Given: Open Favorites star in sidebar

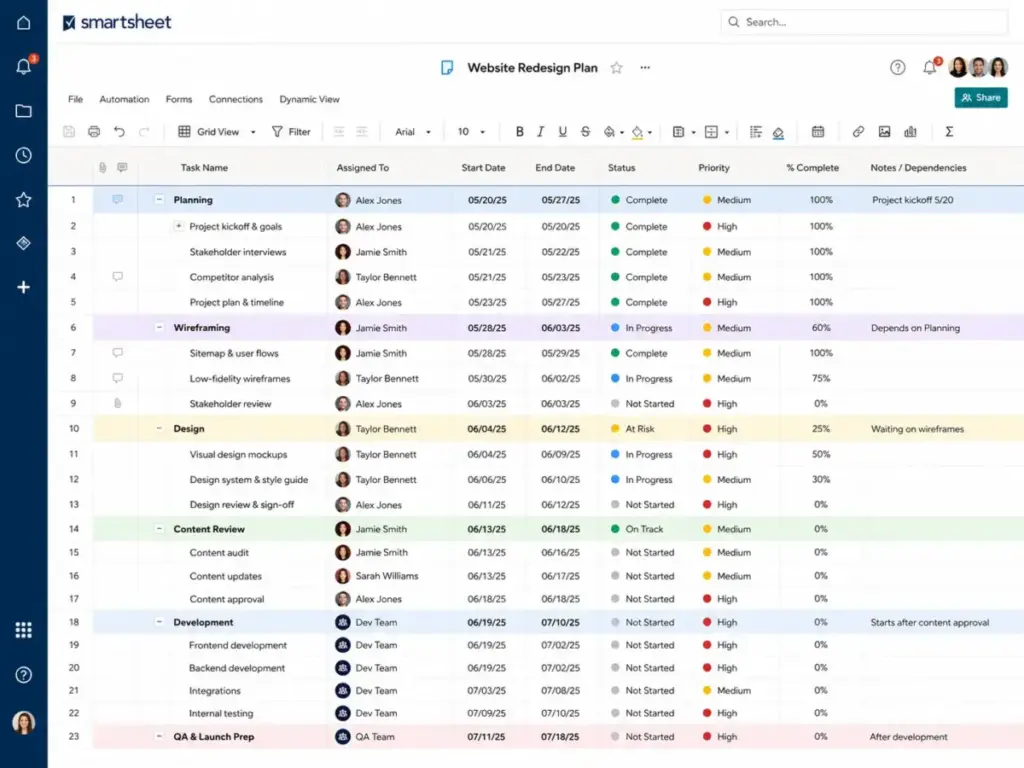Looking at the screenshot, I should pyautogui.click(x=24, y=200).
